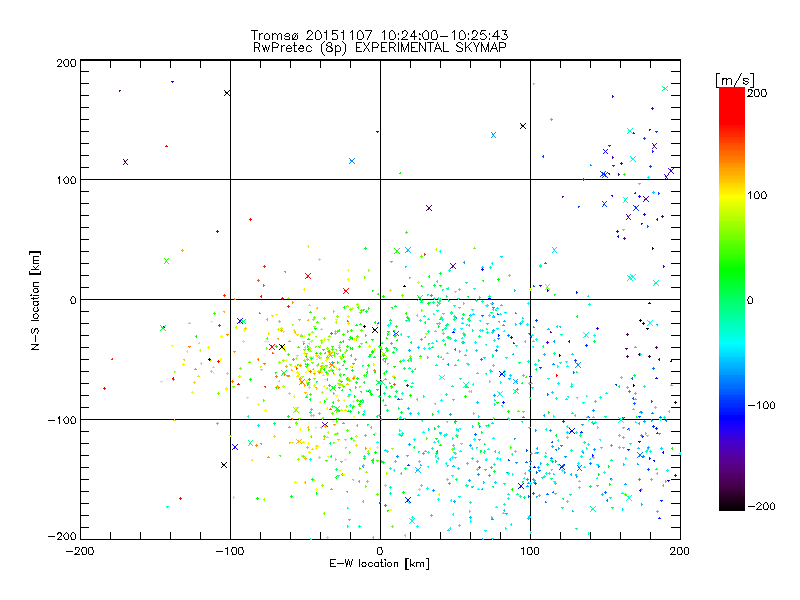Viewport: 800px width, 600px height.
Task: Click the y-axis tick label '-100'
Action: 62,420
